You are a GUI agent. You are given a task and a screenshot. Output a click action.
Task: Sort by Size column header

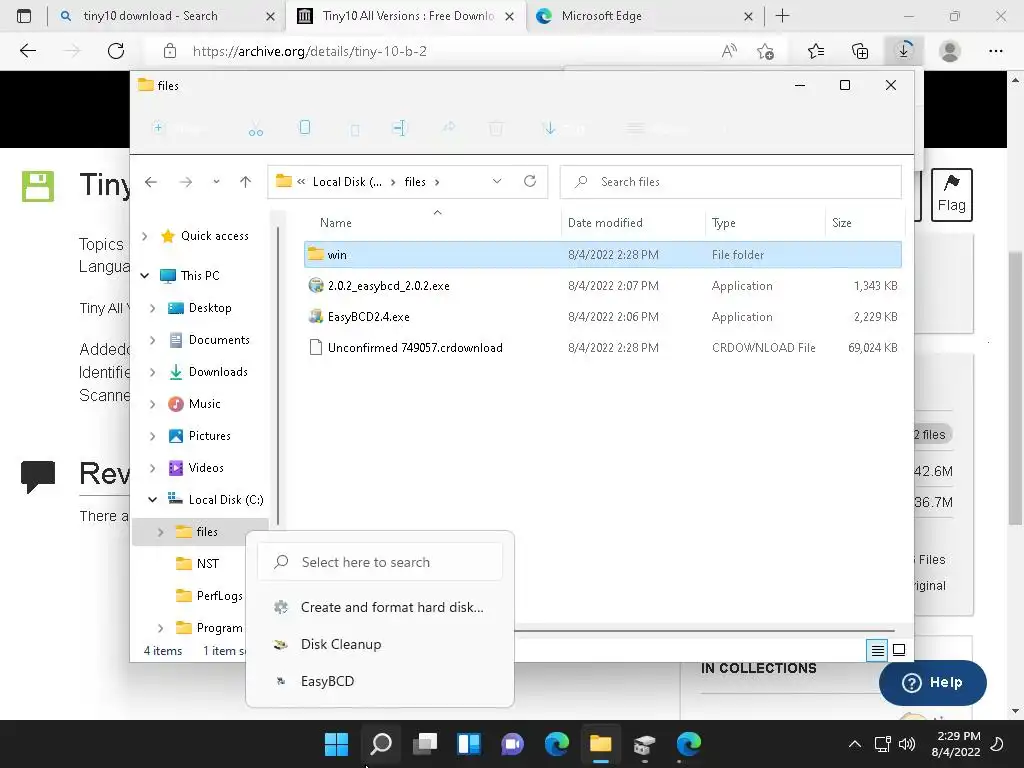click(x=842, y=223)
